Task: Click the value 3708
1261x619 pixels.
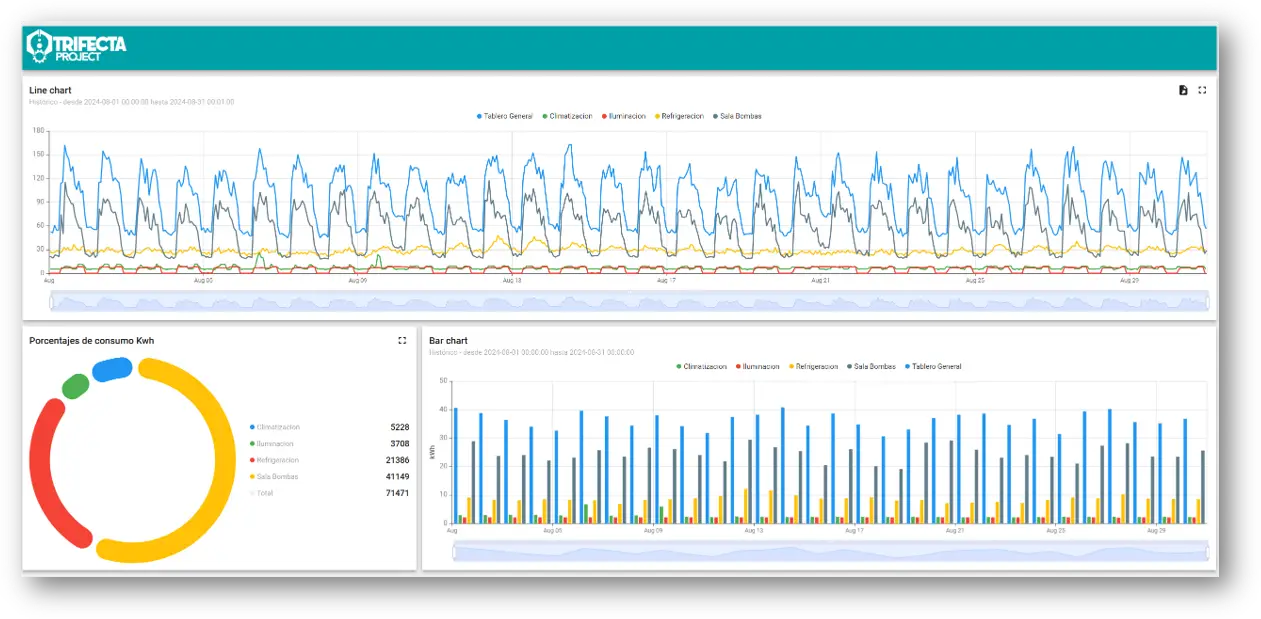Action: point(399,443)
